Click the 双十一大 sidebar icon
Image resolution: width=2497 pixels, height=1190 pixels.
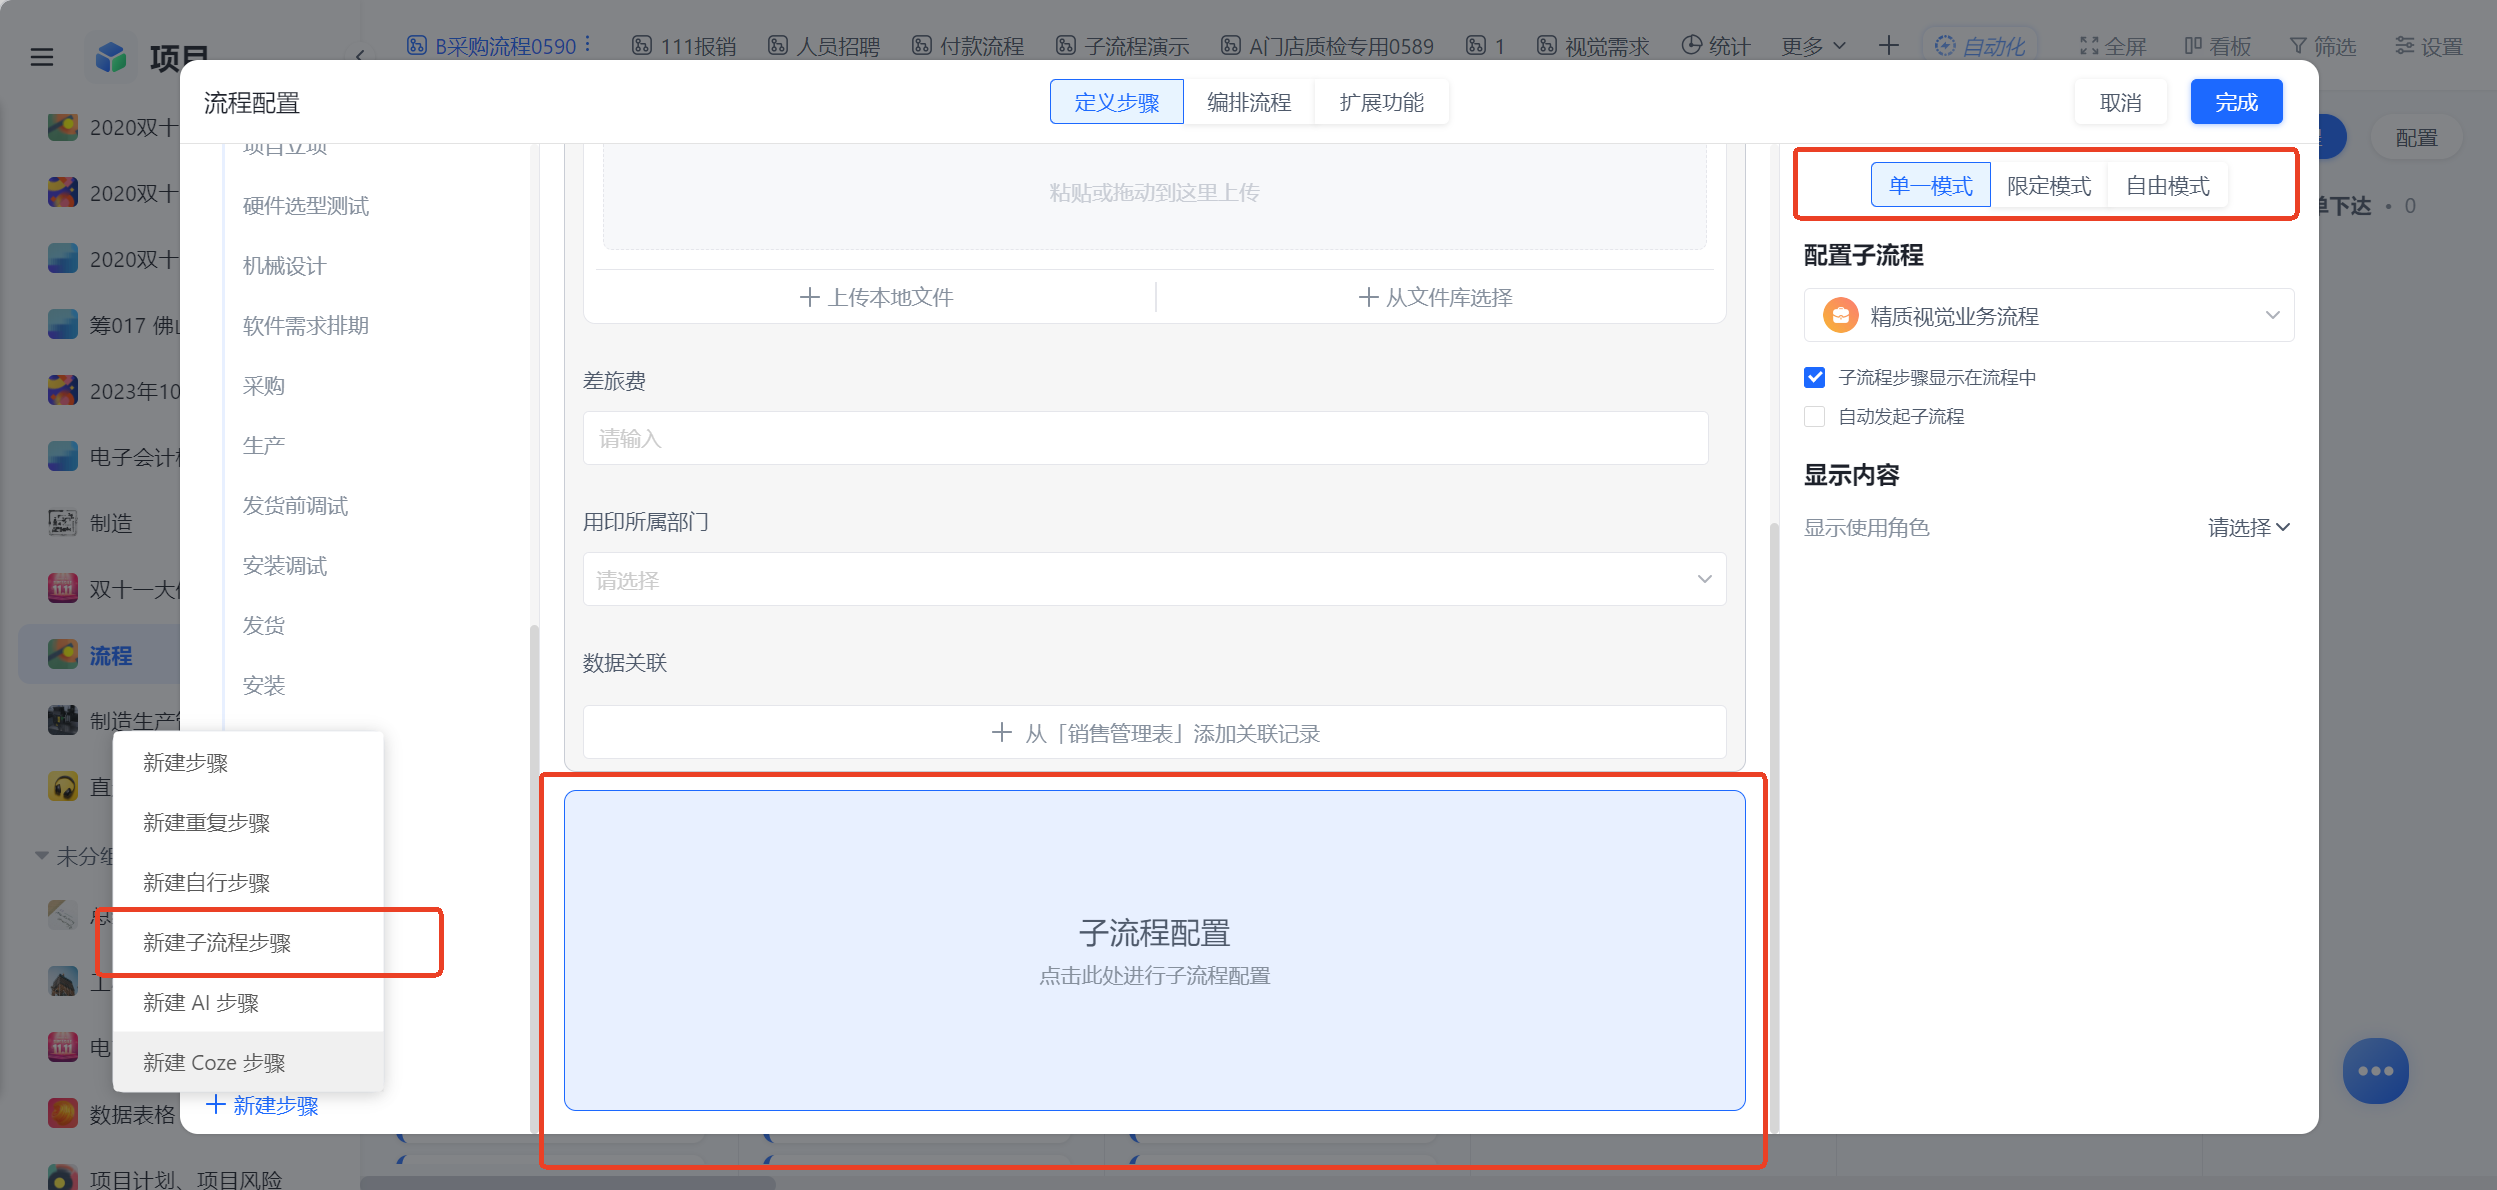tap(63, 589)
